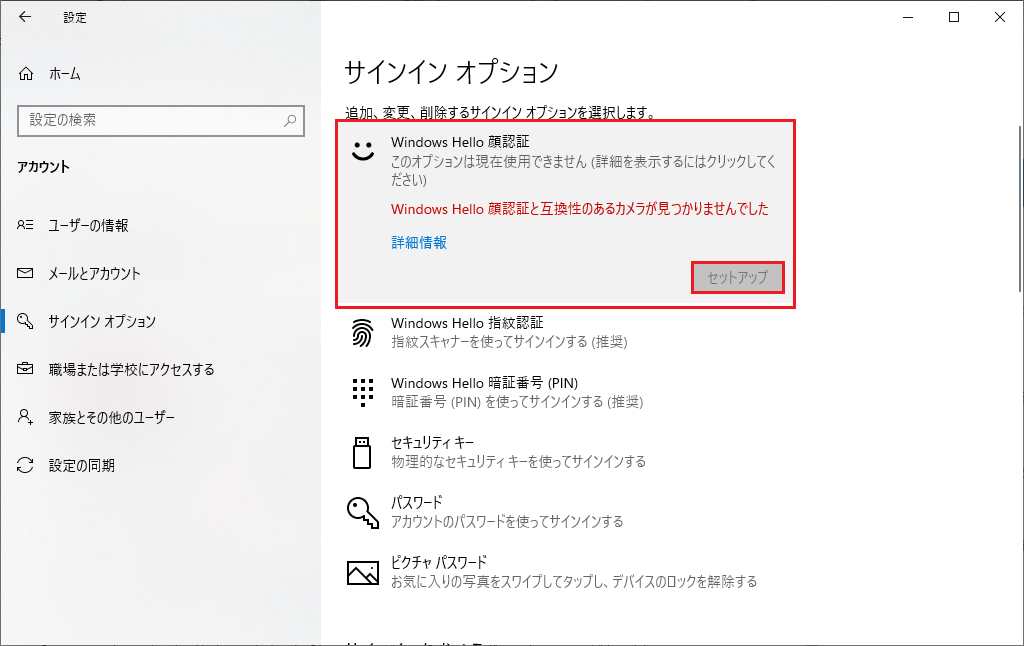Click the password key icon
1024x646 pixels.
tap(362, 512)
